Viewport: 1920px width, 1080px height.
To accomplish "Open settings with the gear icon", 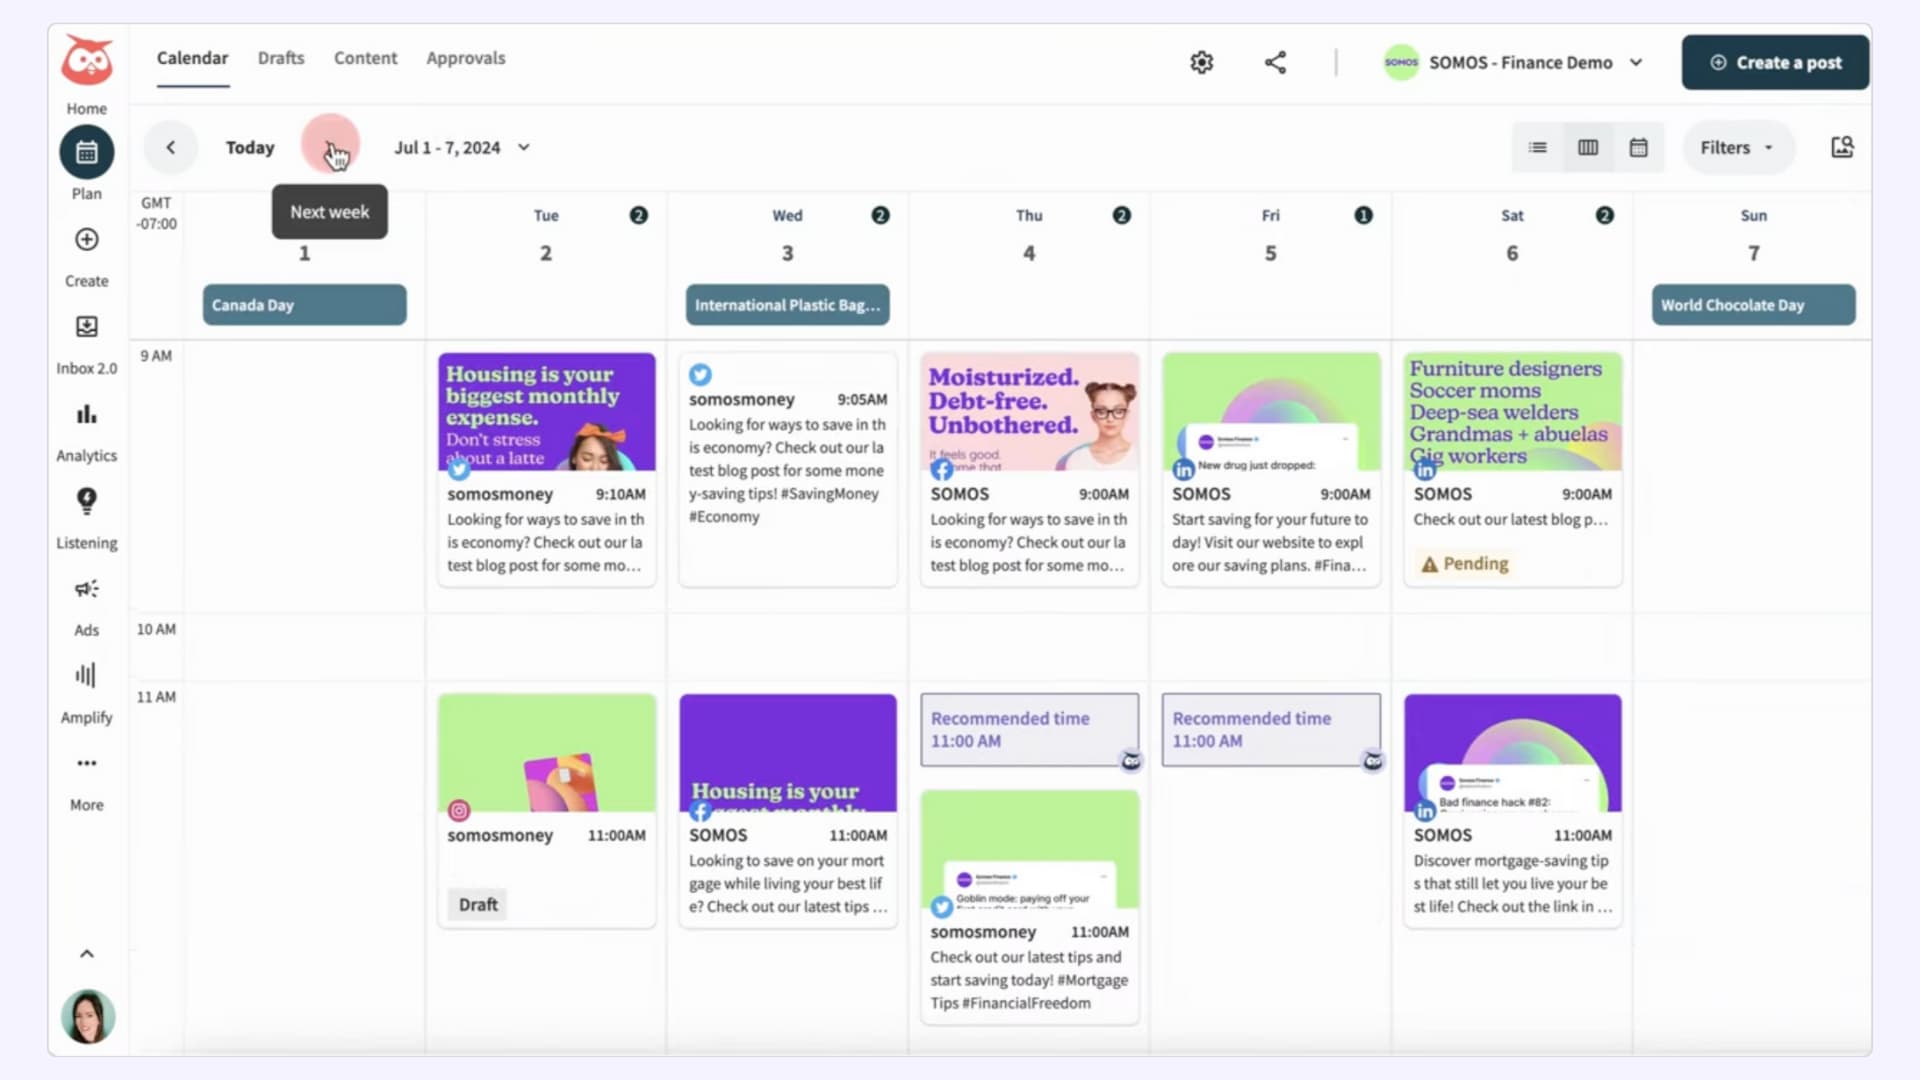I will tap(1201, 62).
